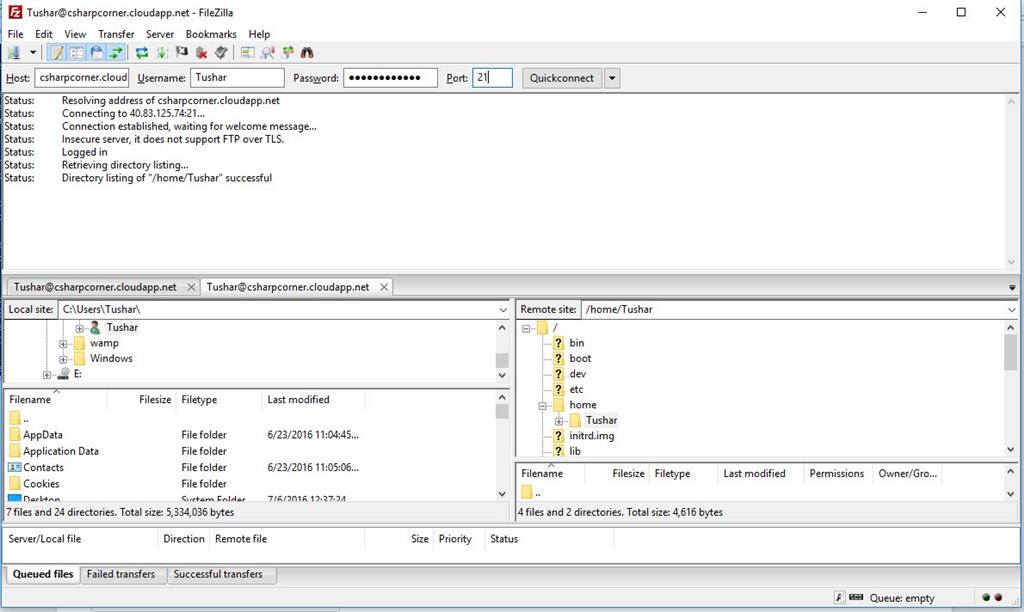
Task: Search for files on the server
Action: tap(308, 52)
